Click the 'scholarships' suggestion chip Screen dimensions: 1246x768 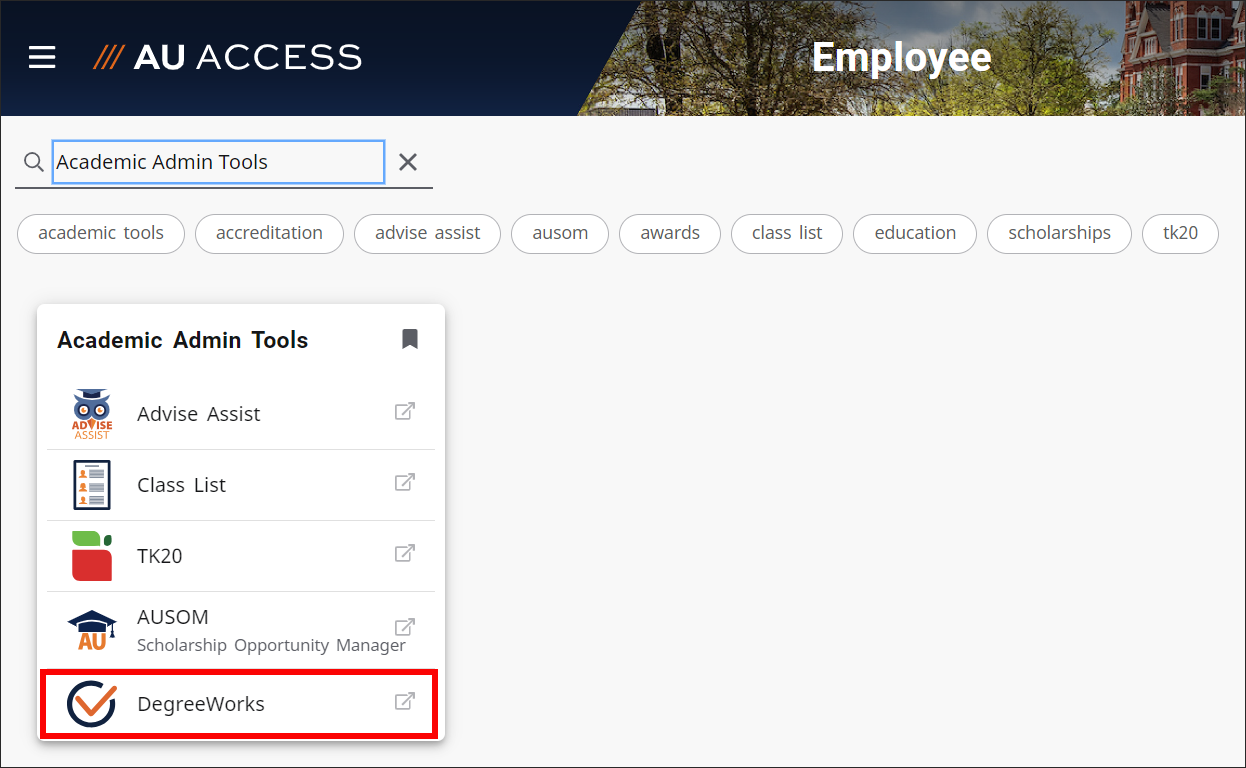pos(1059,233)
